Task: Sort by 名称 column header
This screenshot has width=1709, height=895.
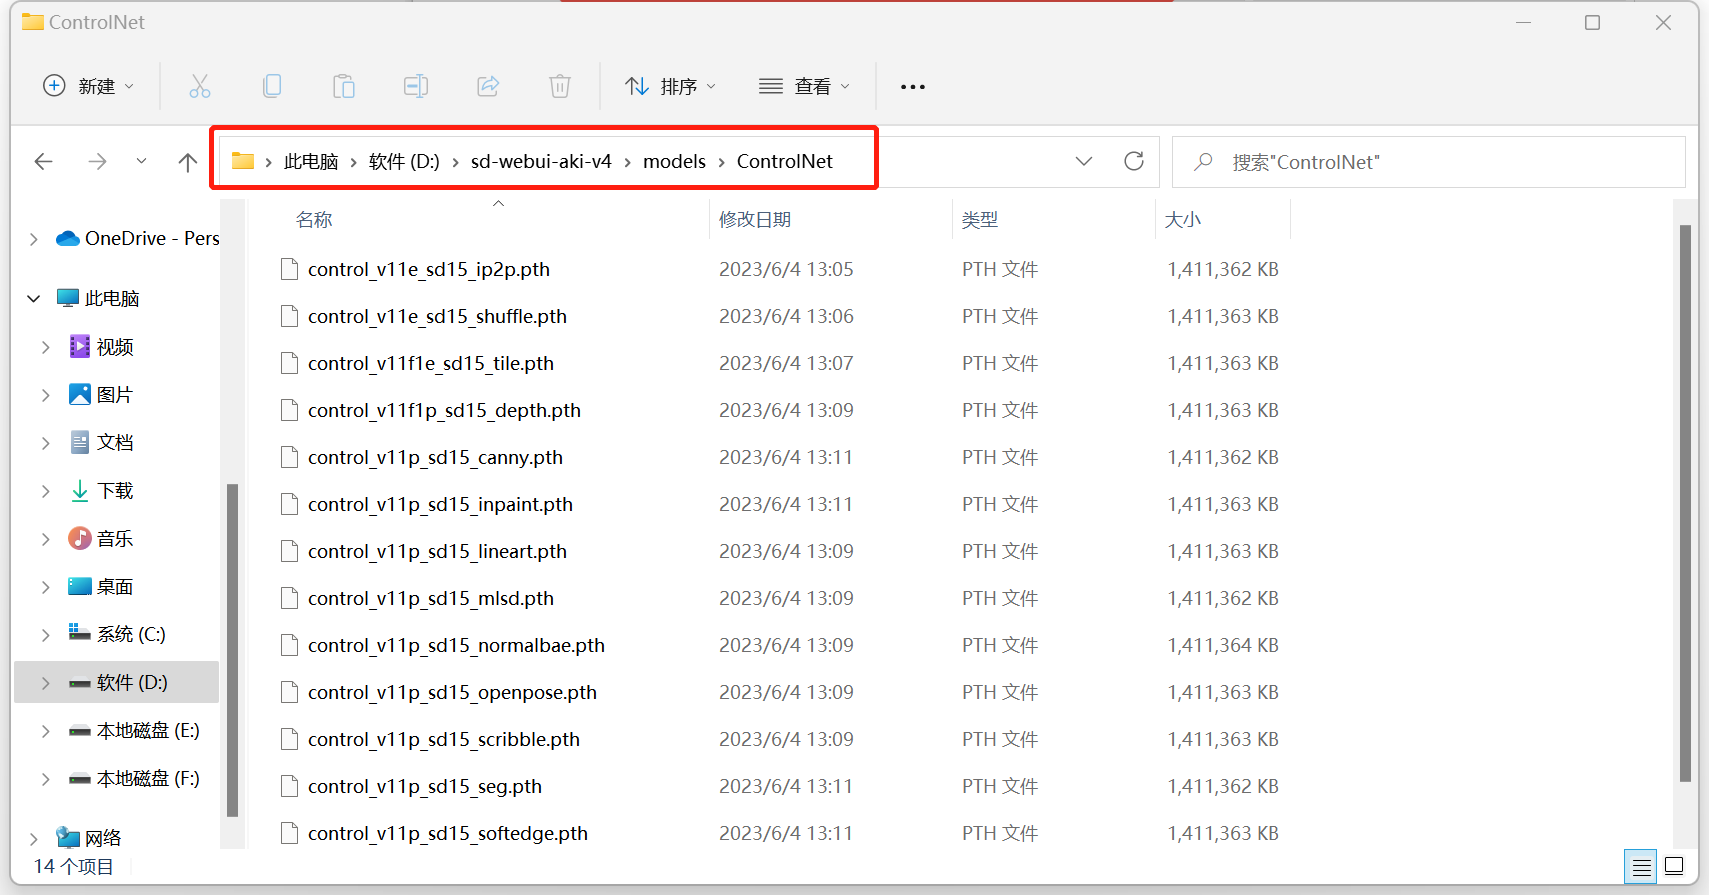Action: (x=314, y=219)
